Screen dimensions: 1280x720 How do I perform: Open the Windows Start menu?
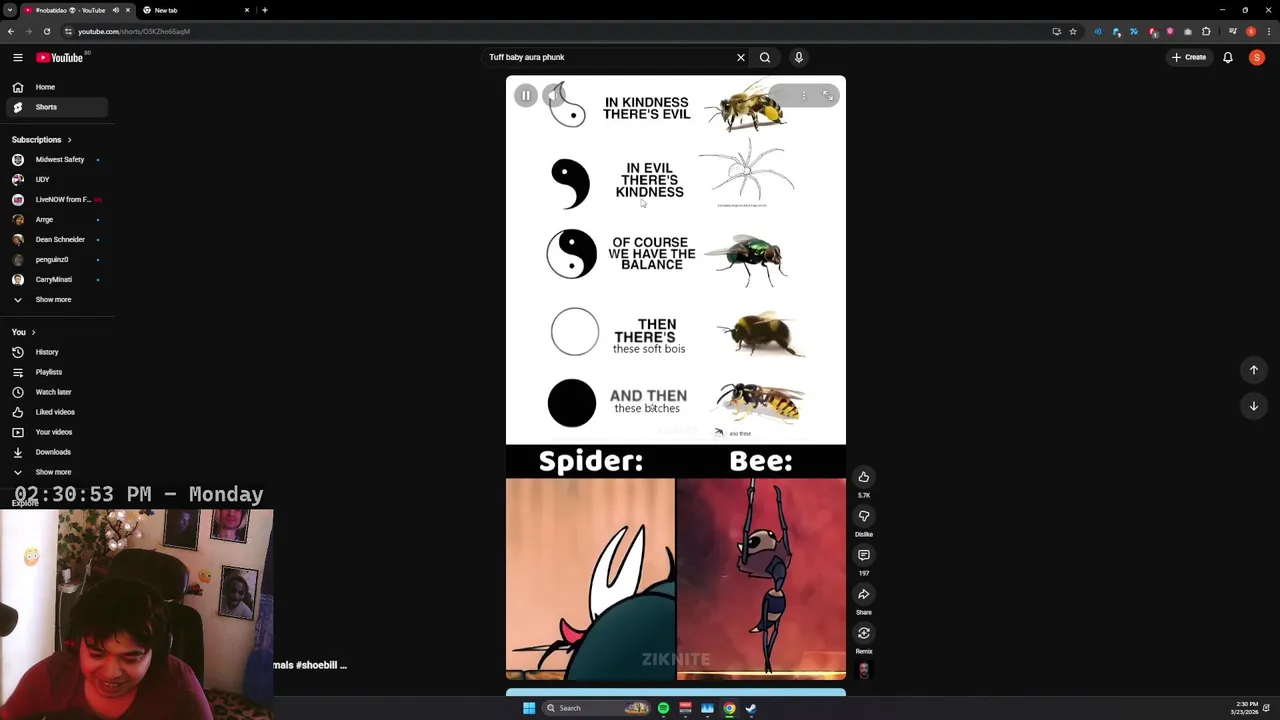click(529, 708)
